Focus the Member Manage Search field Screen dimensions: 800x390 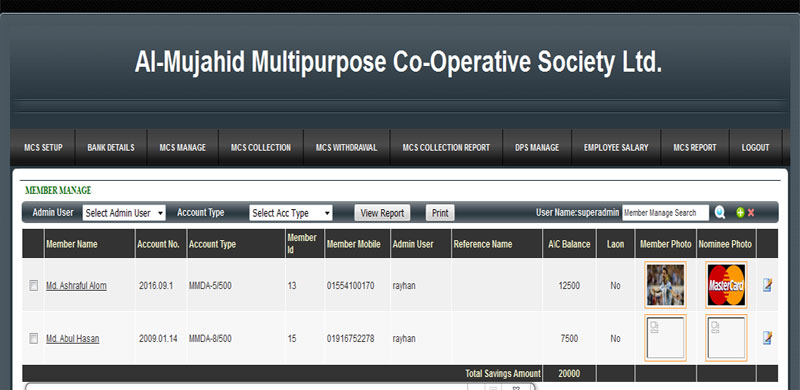click(x=665, y=213)
